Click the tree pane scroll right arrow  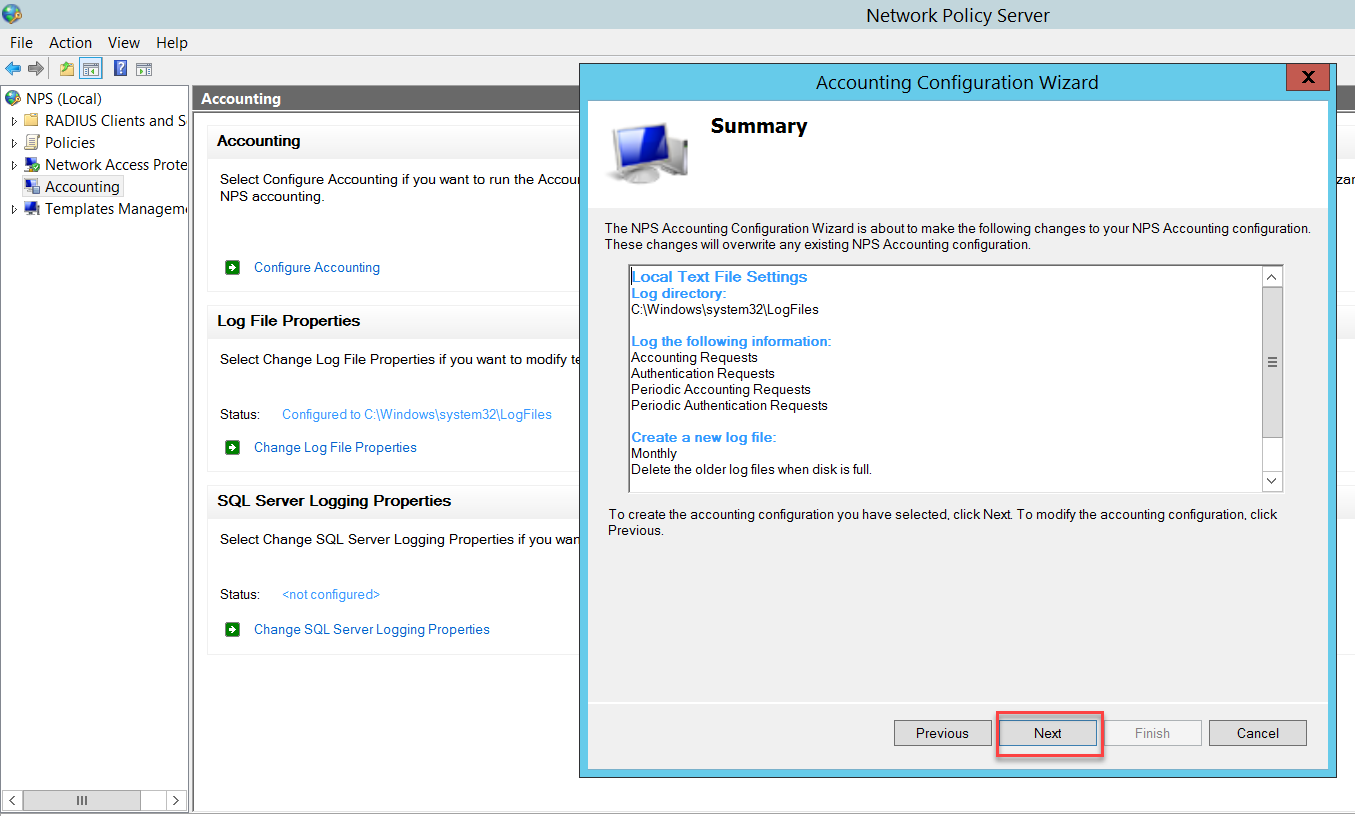click(x=176, y=800)
